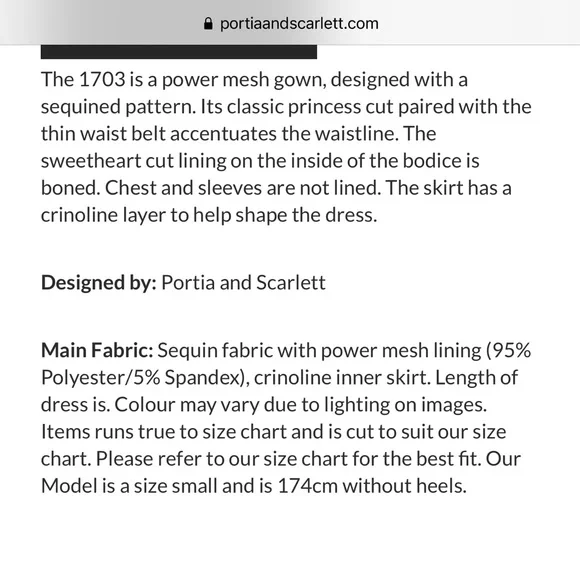This screenshot has width=580, height=580.
Task: Click the black bar above the description
Action: (179, 52)
